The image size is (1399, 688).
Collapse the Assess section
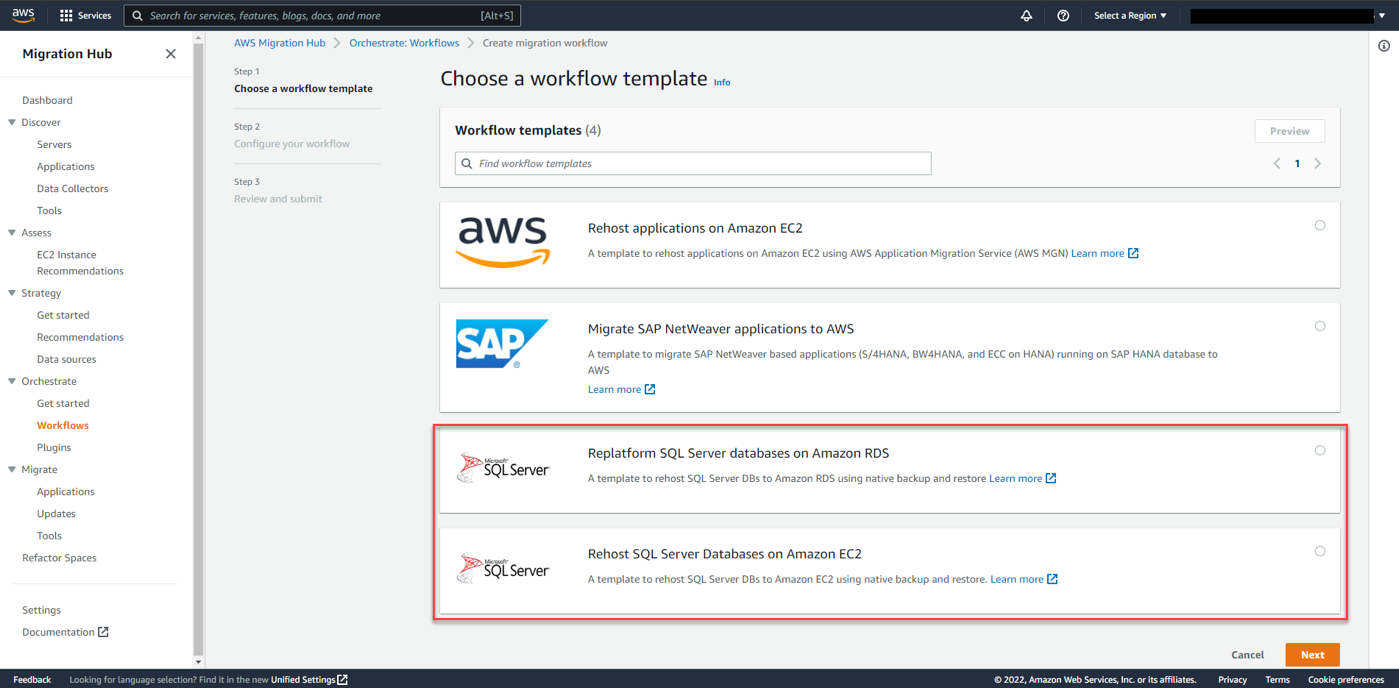click(x=12, y=233)
